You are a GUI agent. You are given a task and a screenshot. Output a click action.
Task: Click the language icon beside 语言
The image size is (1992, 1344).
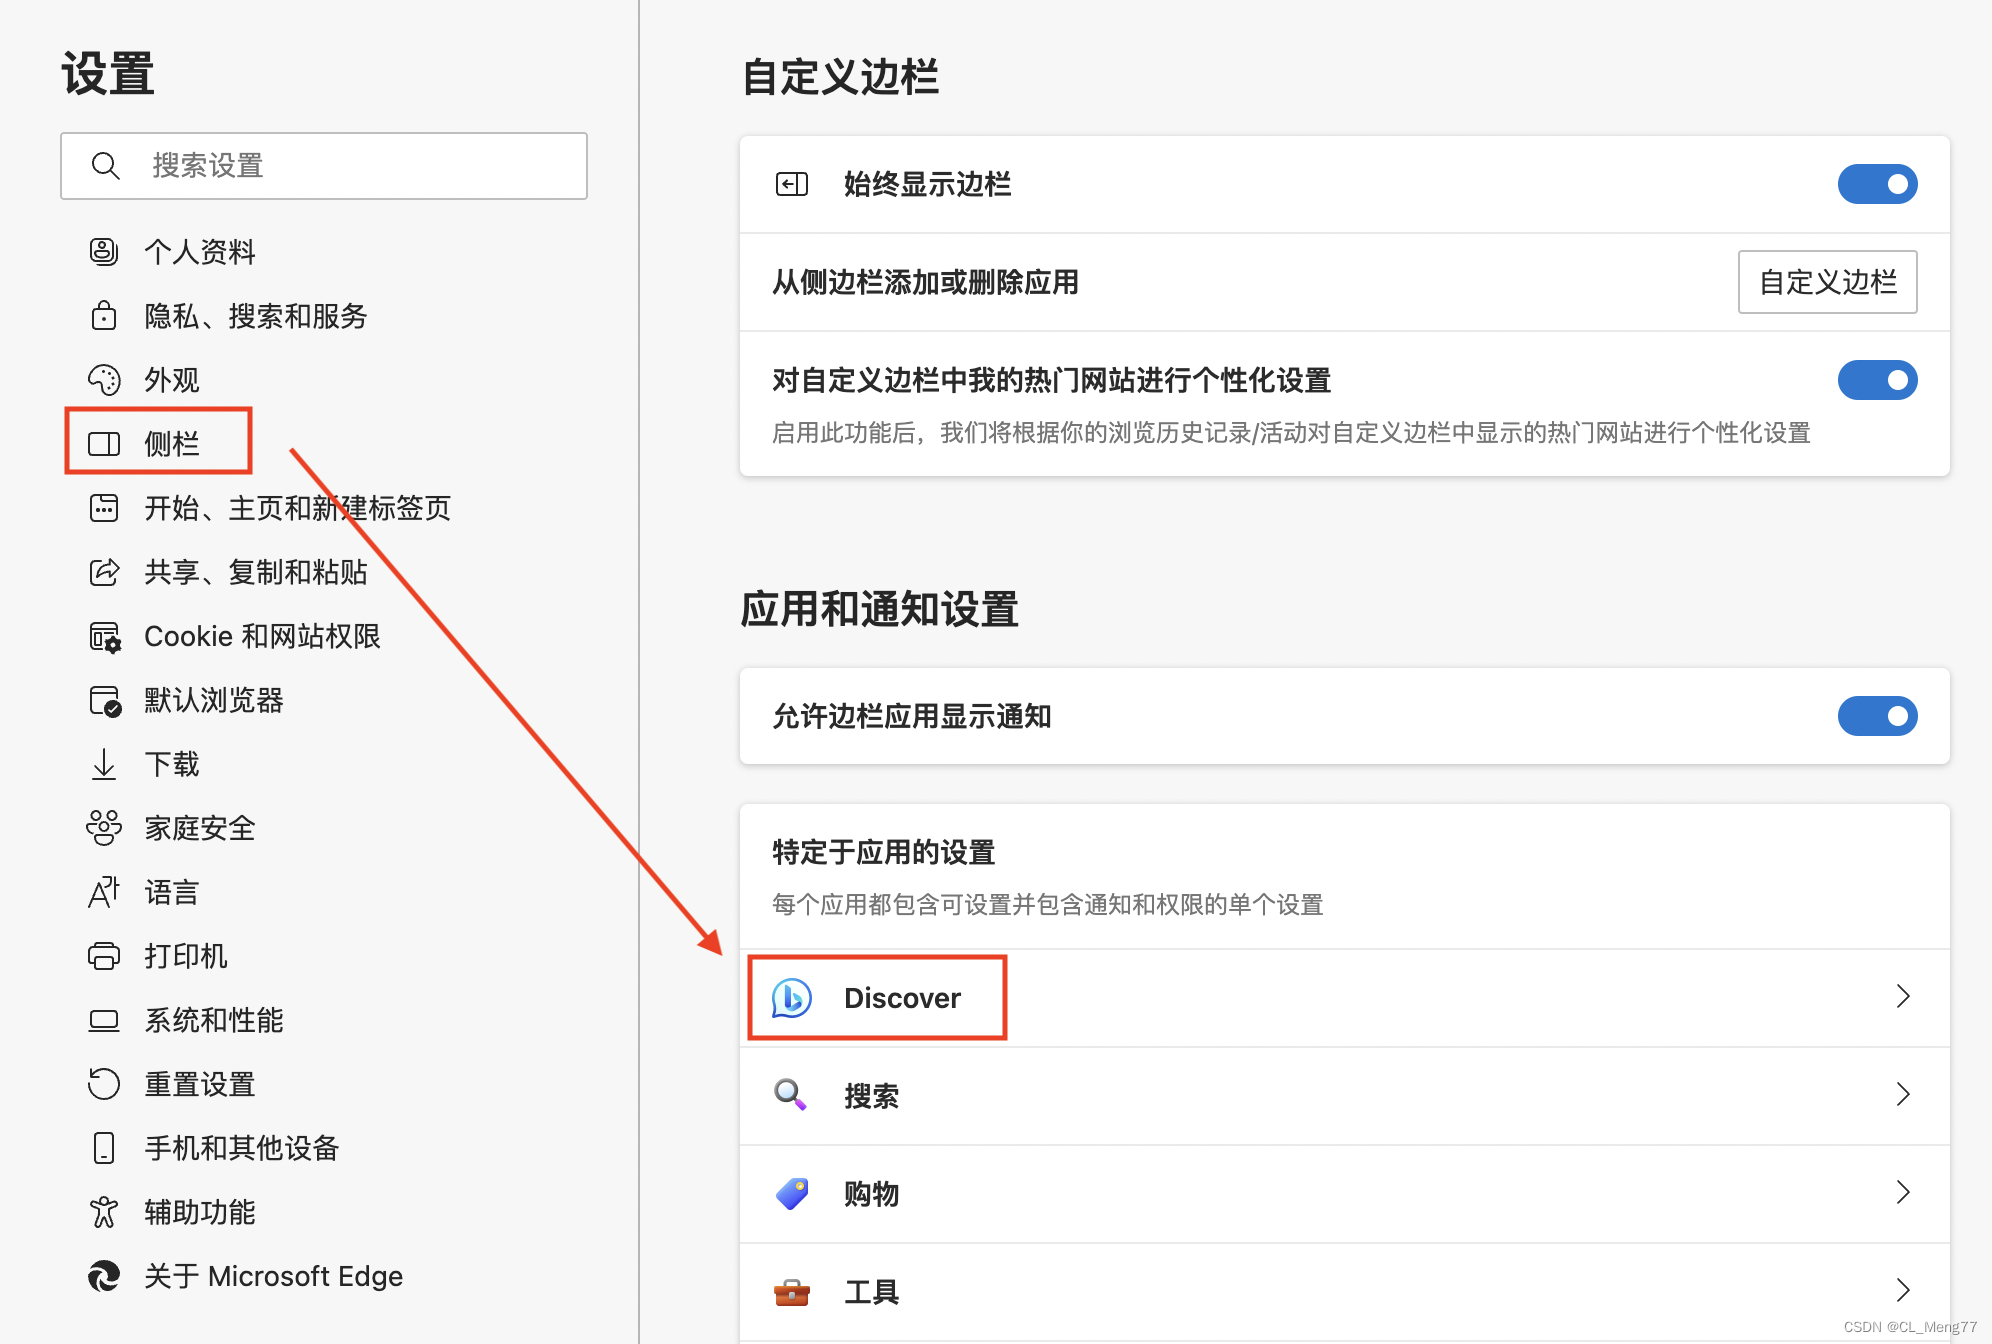click(104, 892)
